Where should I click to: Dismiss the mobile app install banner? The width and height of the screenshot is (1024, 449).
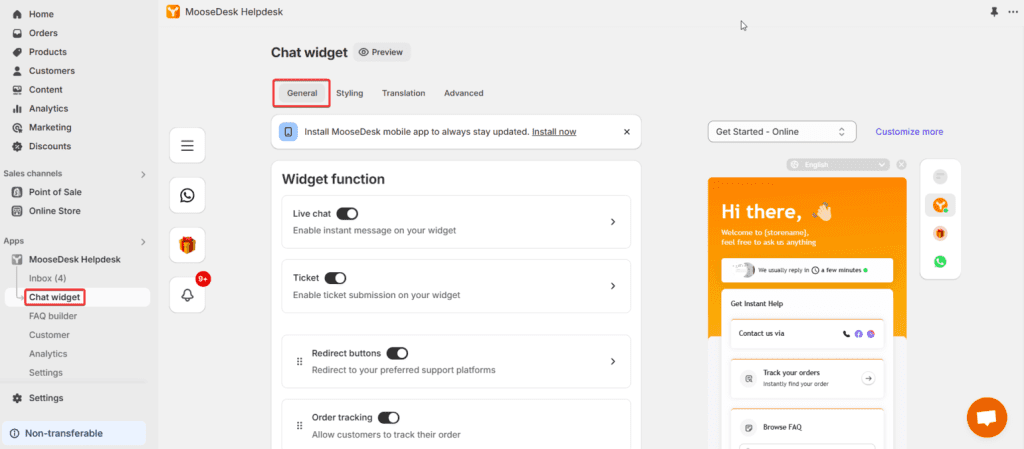pyautogui.click(x=627, y=132)
